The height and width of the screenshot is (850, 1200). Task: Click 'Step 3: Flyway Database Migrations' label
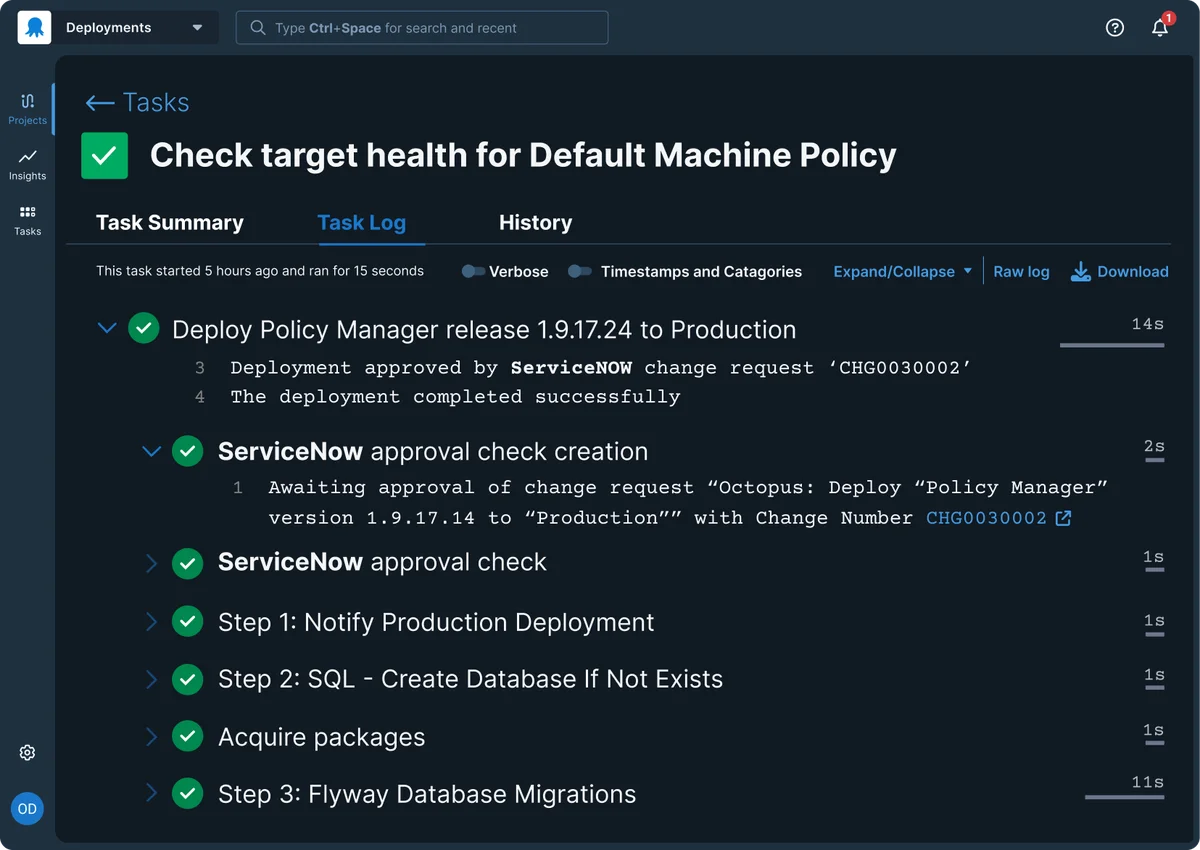tap(427, 794)
